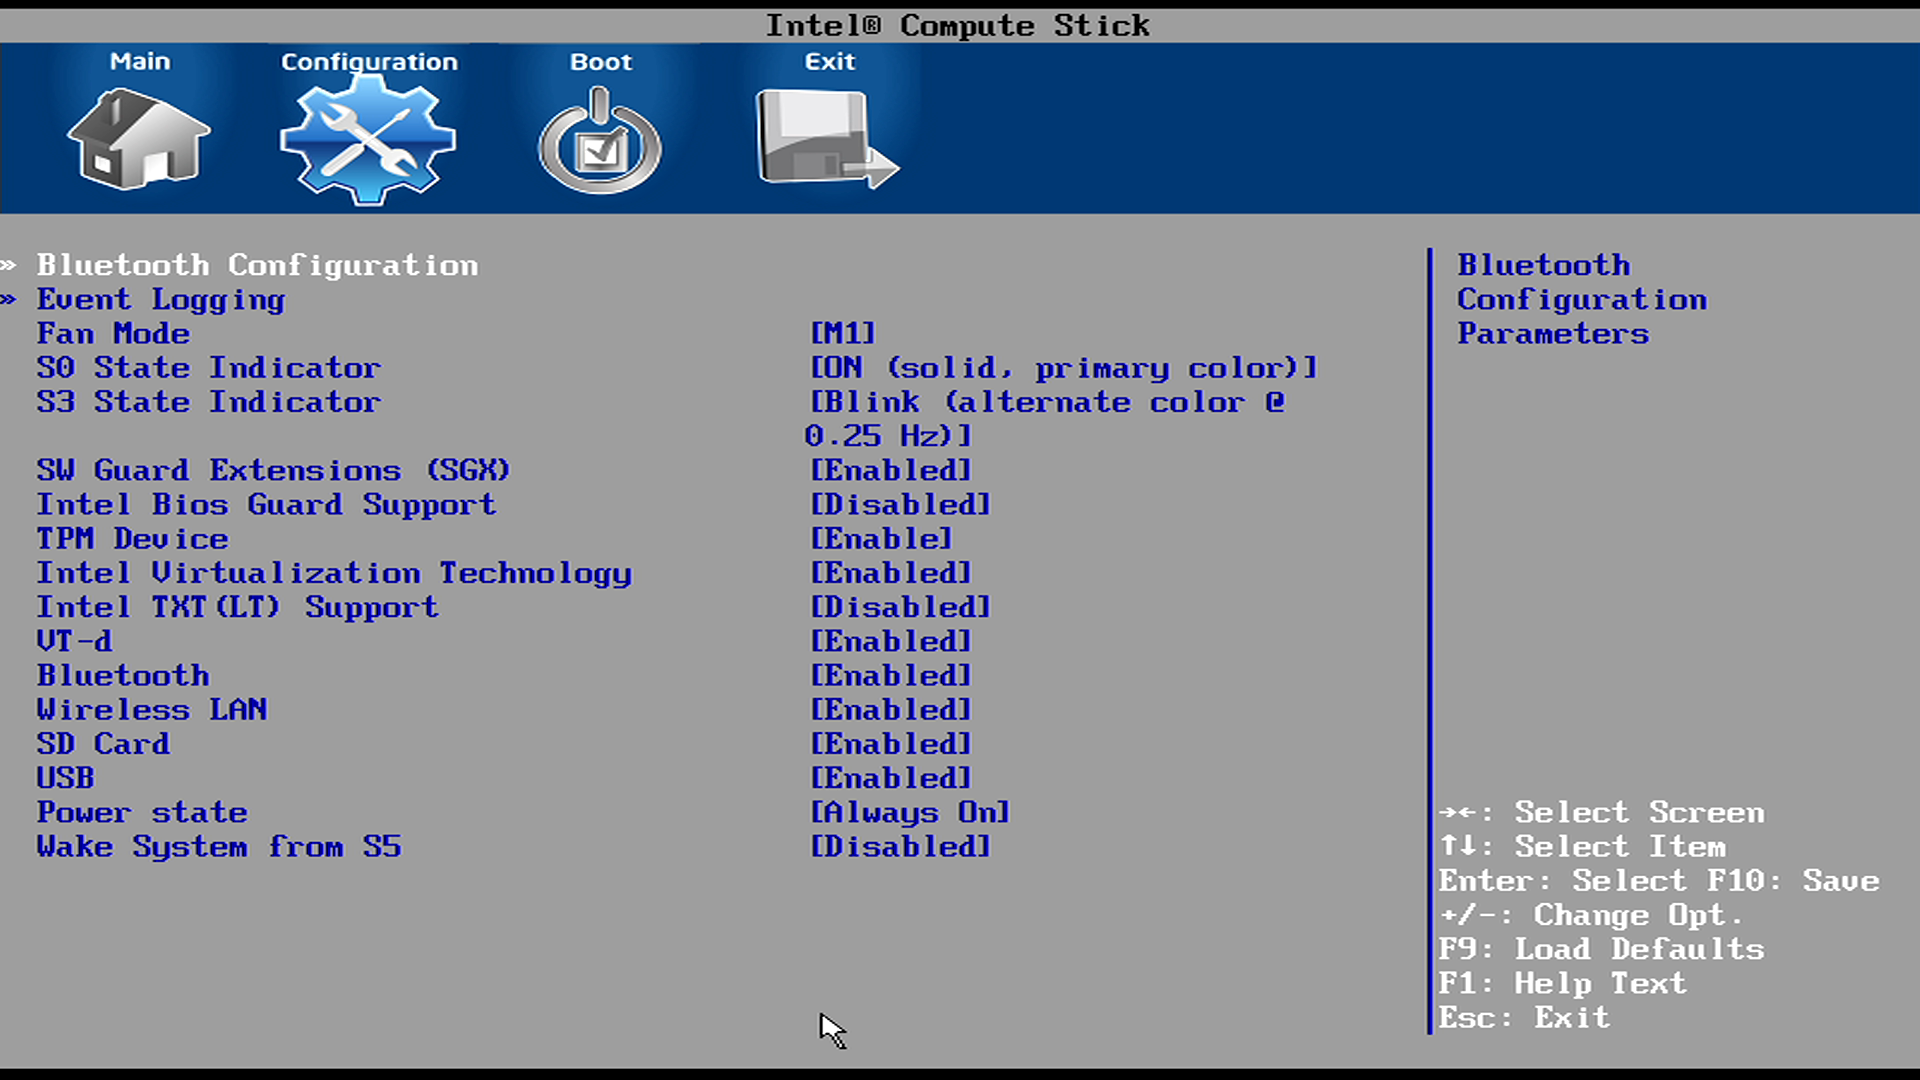Click the Main house icon

pyautogui.click(x=138, y=138)
